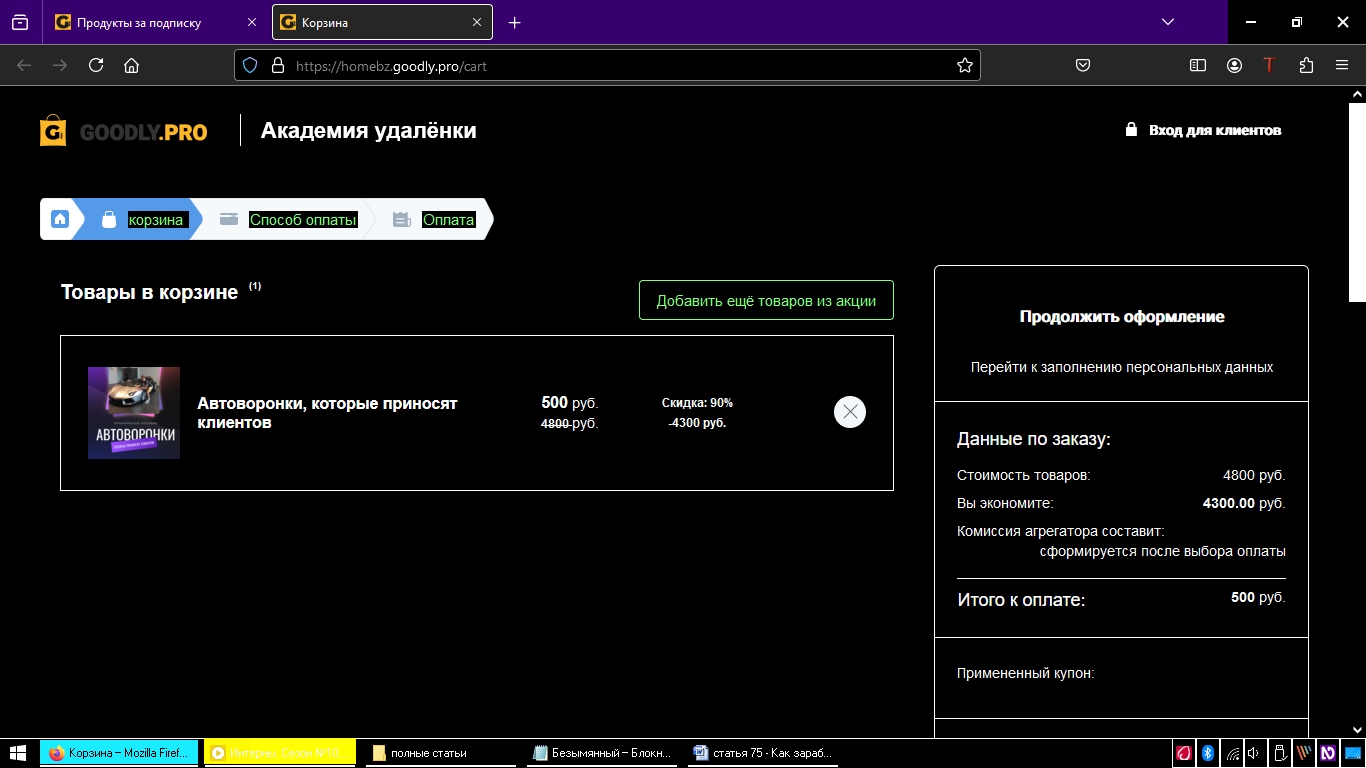Screen dimensions: 1366x768
Task: Open the Автоворонки product thumbnail
Action: [134, 413]
